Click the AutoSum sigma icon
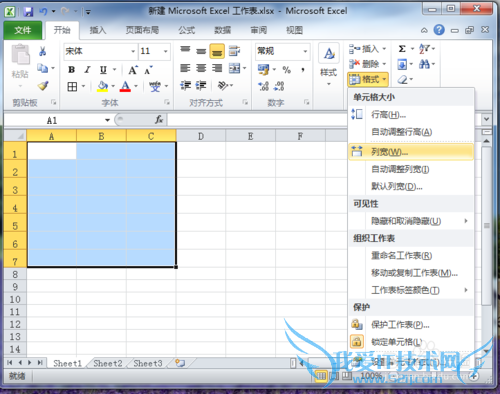 coord(402,49)
